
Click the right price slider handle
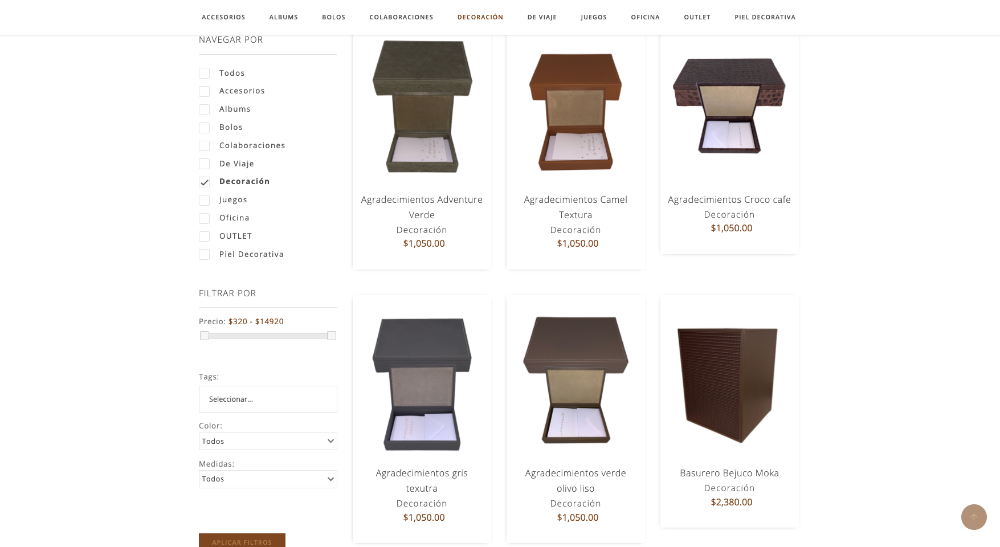point(331,336)
